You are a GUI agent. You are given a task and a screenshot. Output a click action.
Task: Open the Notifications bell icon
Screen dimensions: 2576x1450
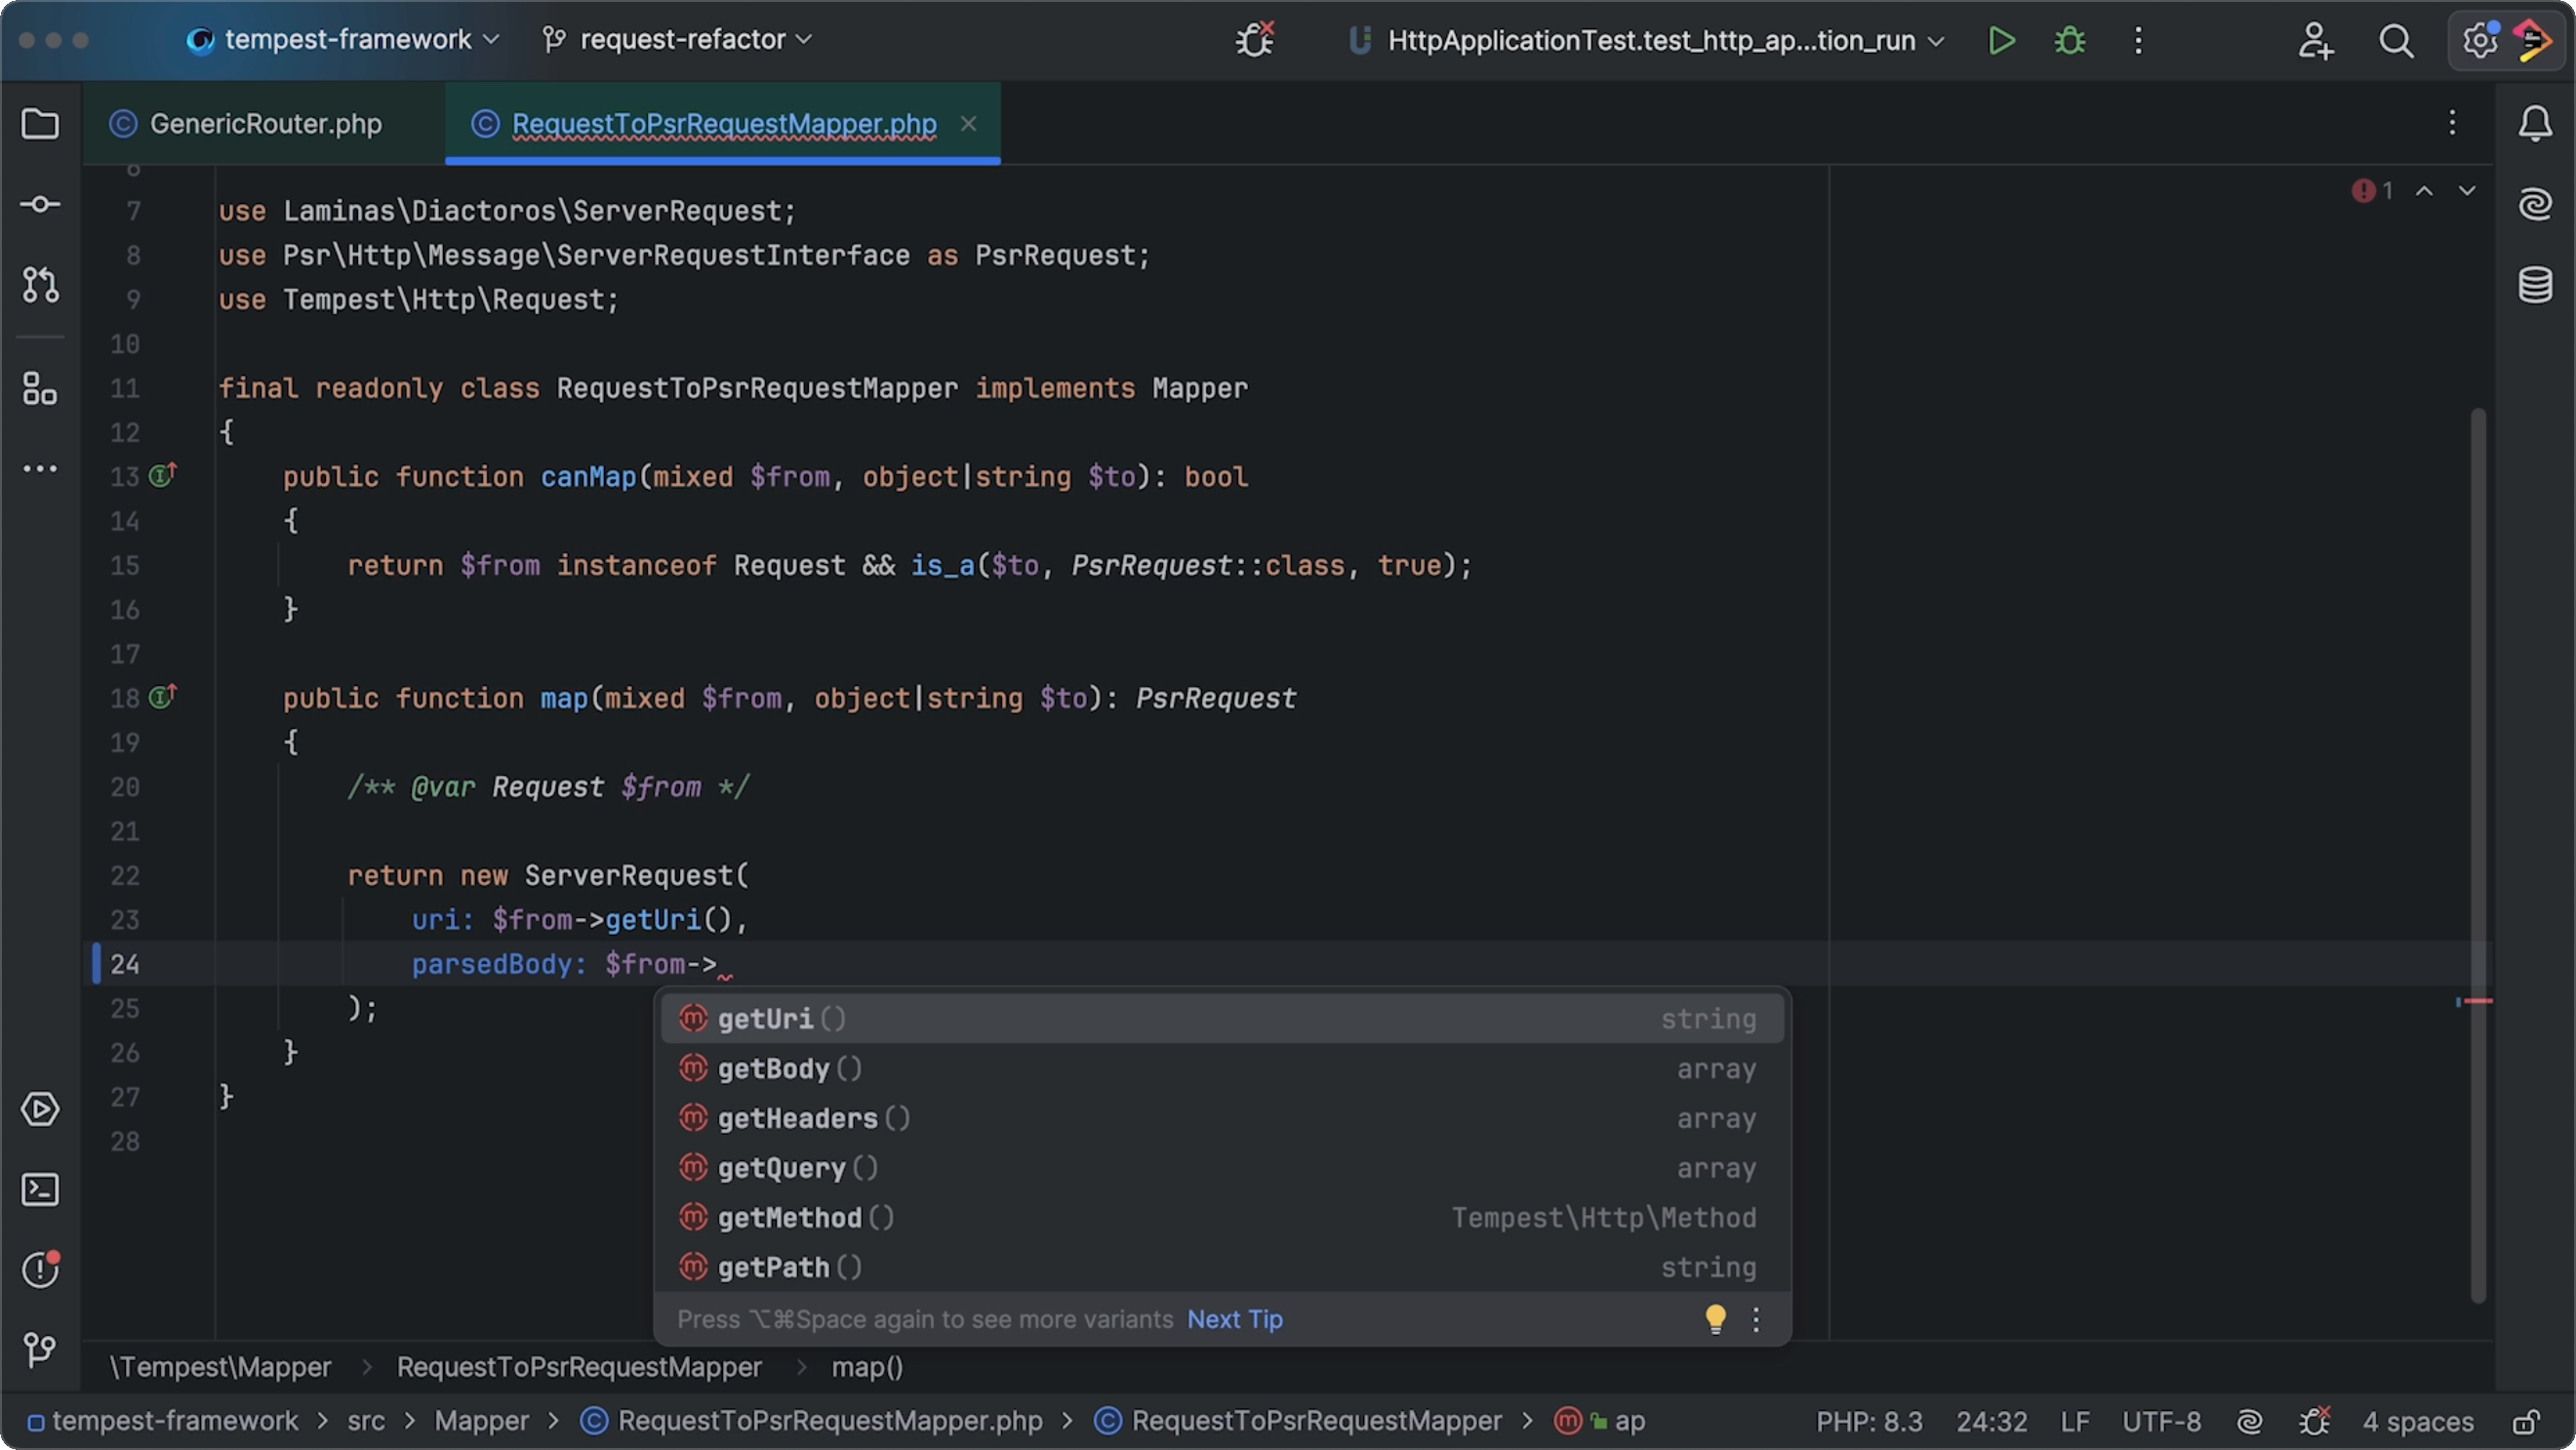tap(2534, 124)
